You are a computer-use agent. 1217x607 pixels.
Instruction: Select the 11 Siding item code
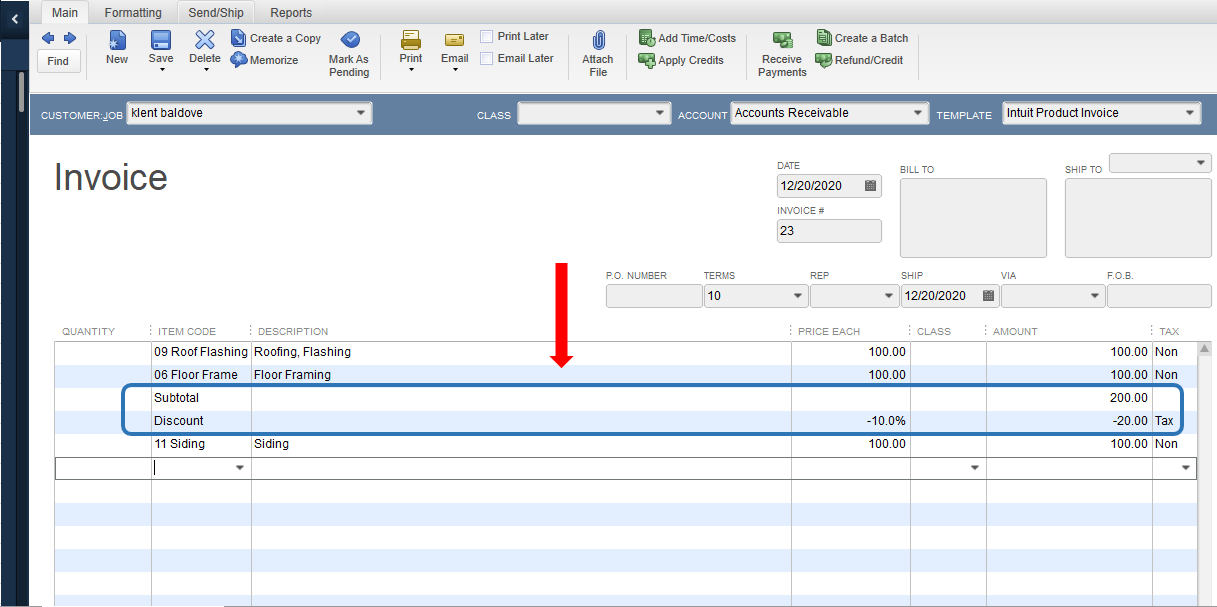coord(201,444)
